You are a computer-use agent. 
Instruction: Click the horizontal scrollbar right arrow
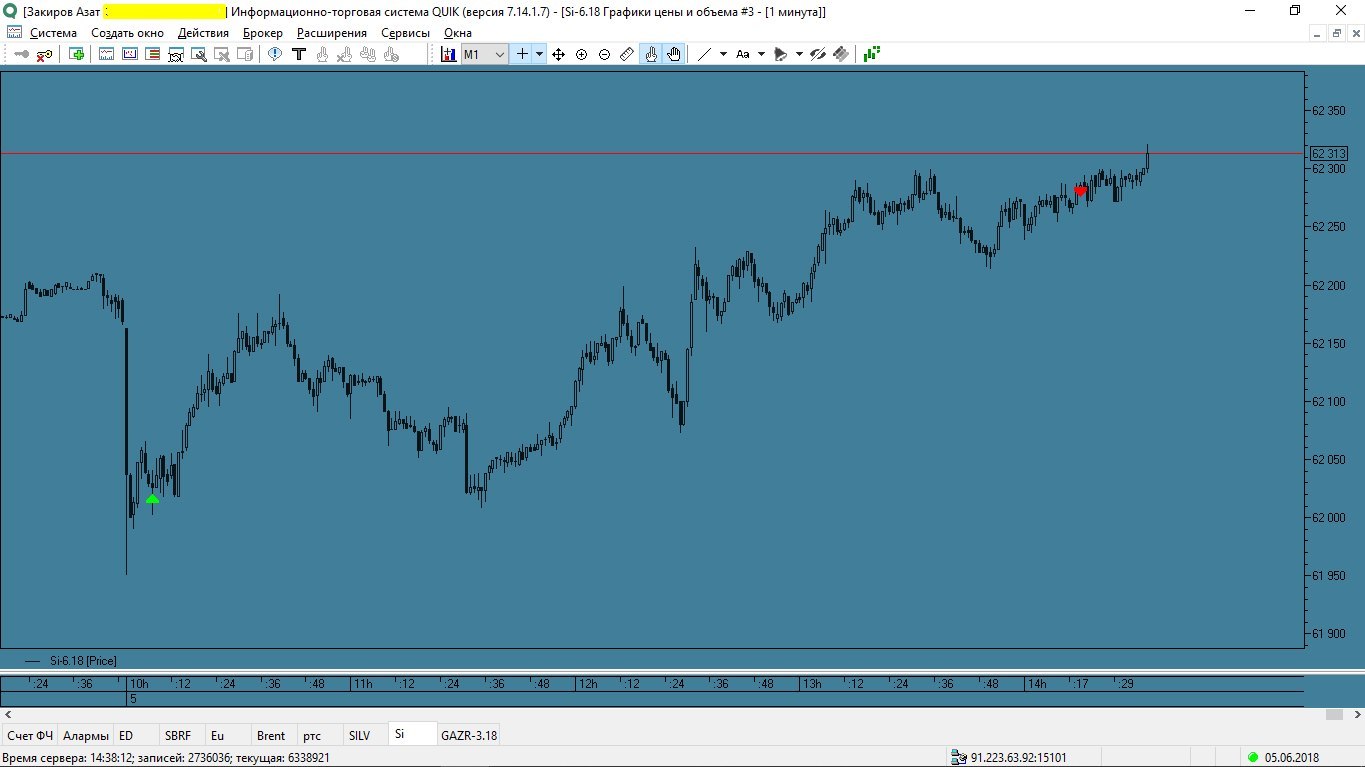point(1356,714)
